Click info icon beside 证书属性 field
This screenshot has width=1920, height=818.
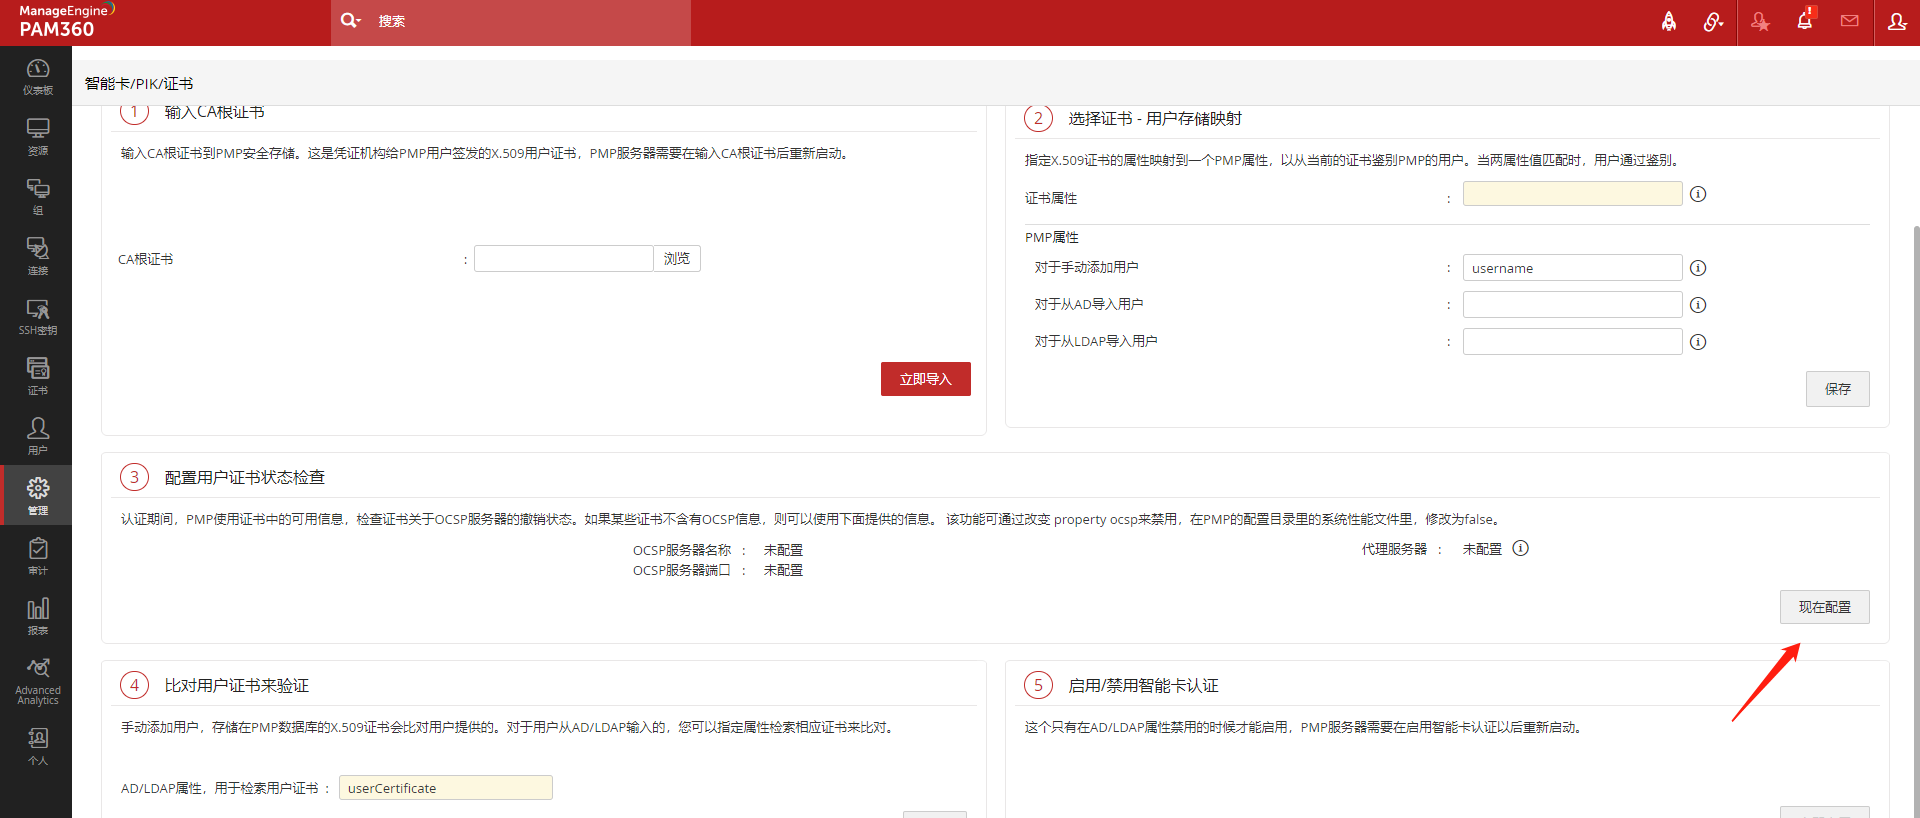(1697, 194)
